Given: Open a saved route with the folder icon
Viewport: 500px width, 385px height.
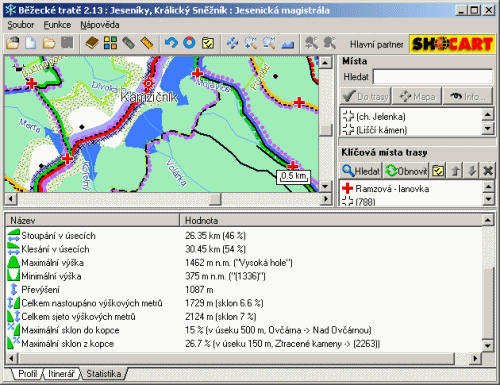Looking at the screenshot, I should click(49, 43).
